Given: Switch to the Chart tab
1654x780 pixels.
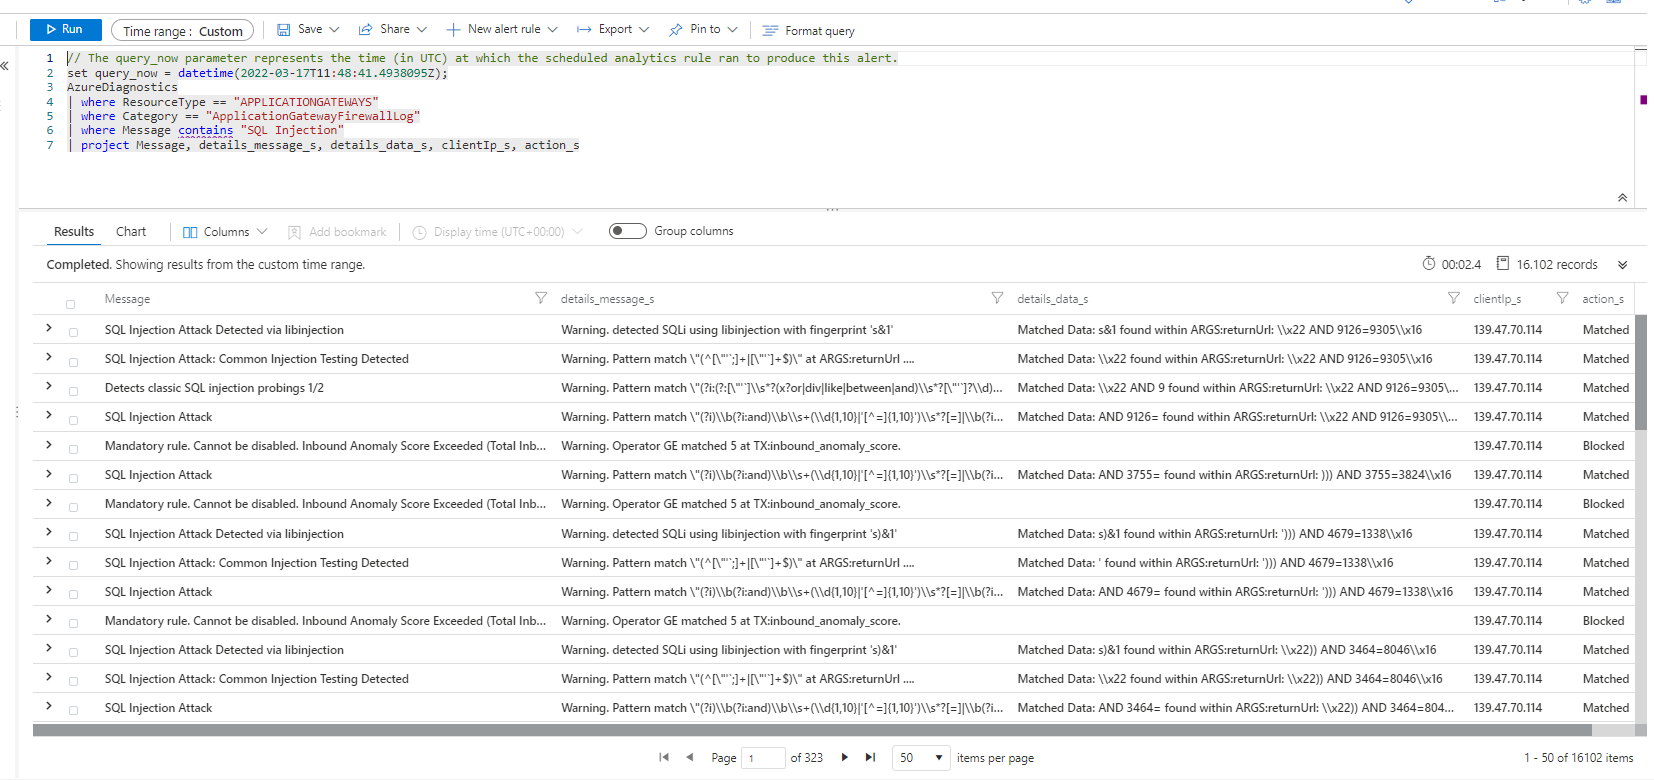Looking at the screenshot, I should coord(131,232).
